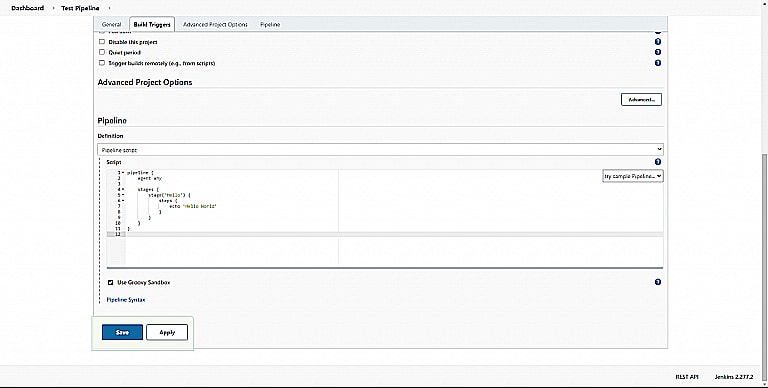Collapse the stages block fold at line 4

click(x=122, y=189)
